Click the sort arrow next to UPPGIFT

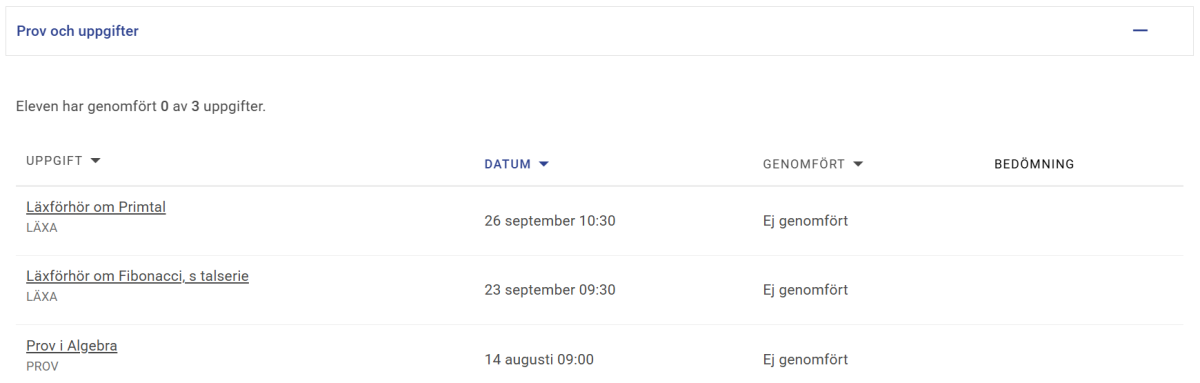click(x=96, y=163)
